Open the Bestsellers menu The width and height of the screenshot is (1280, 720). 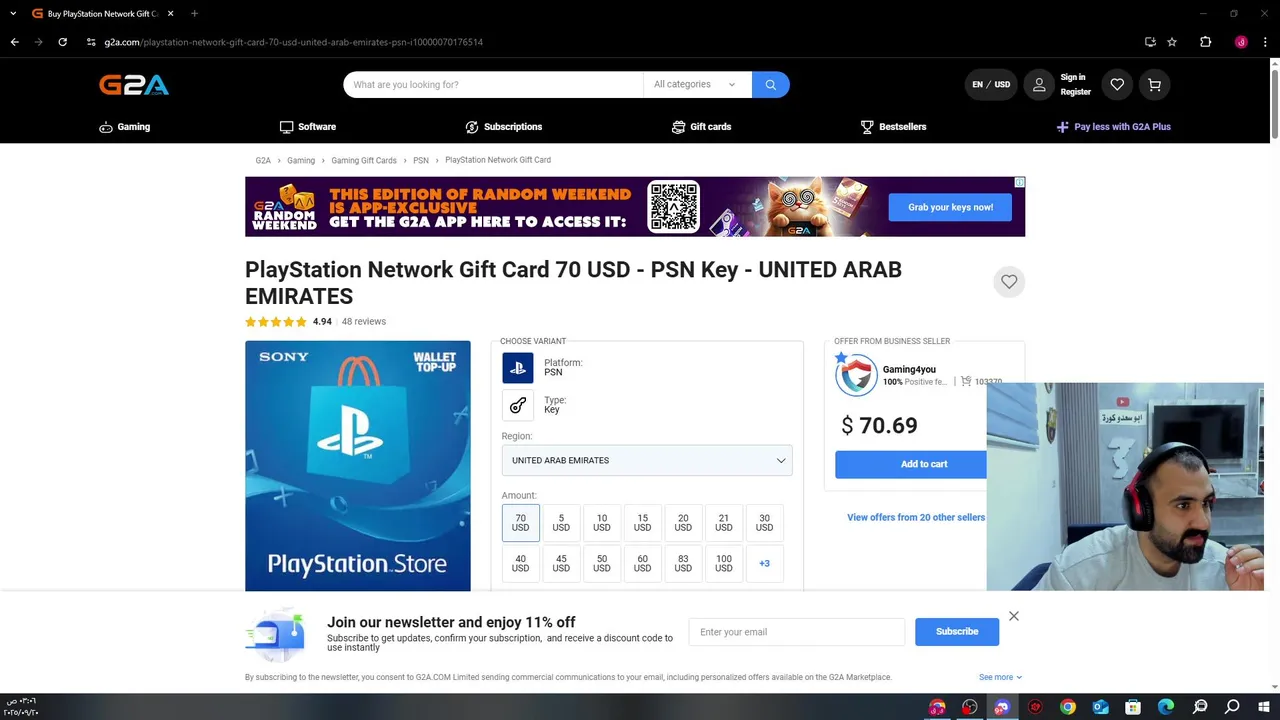[x=894, y=127]
